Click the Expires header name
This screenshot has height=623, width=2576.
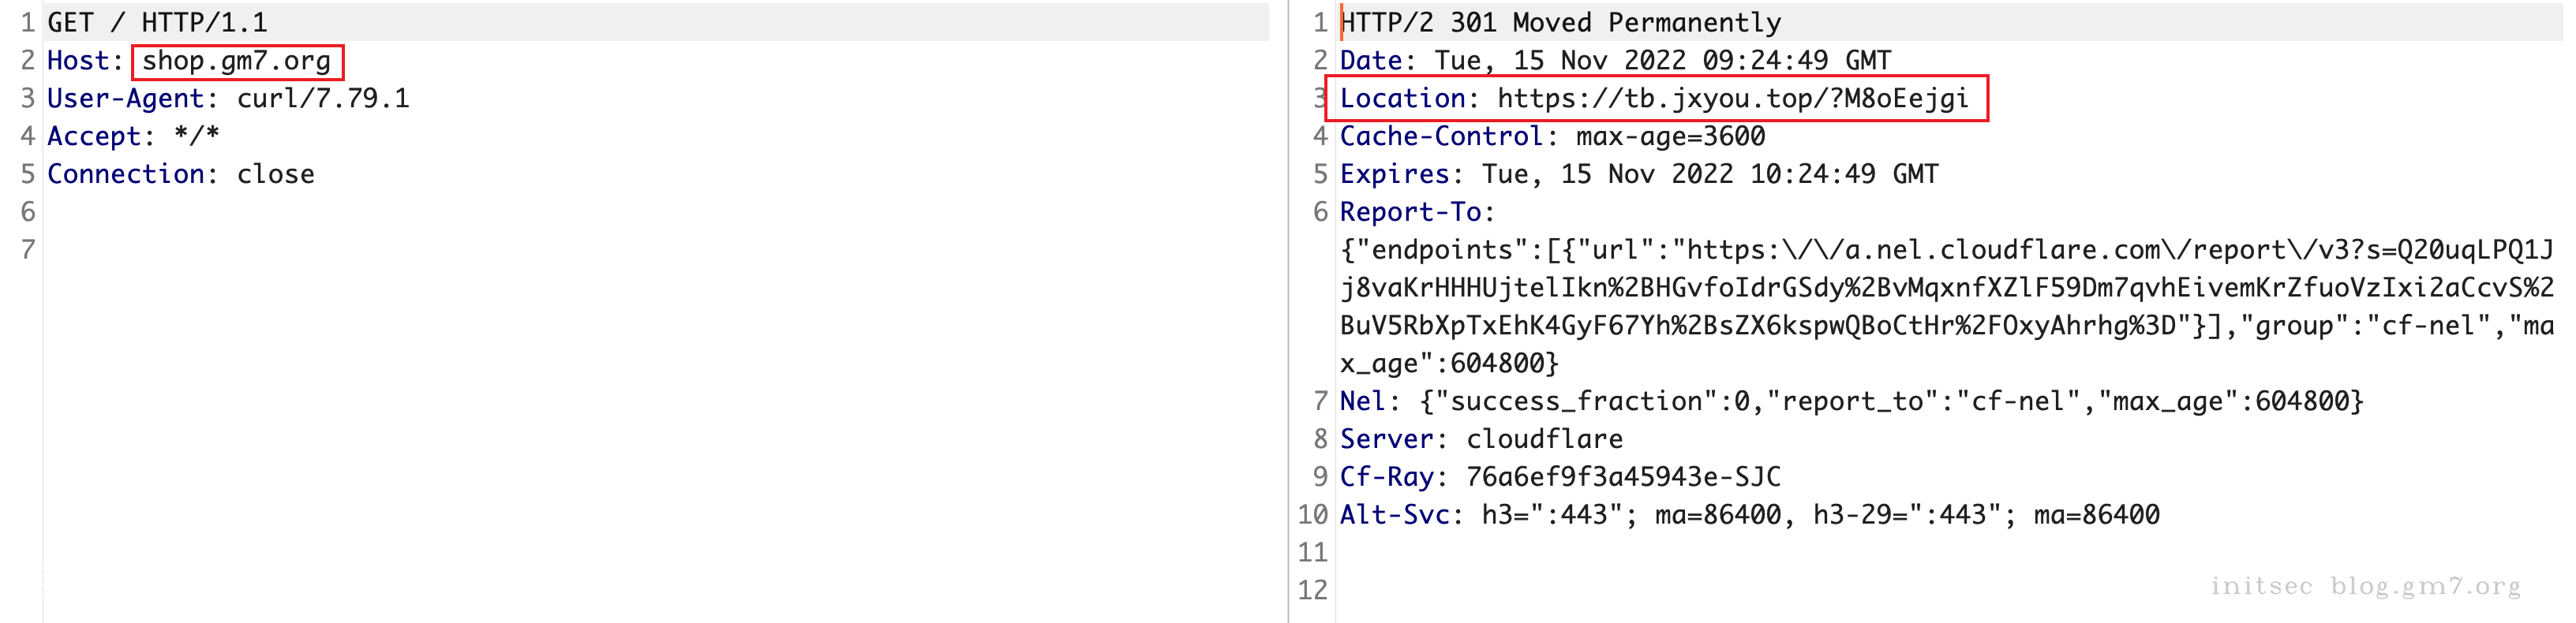click(x=1394, y=174)
